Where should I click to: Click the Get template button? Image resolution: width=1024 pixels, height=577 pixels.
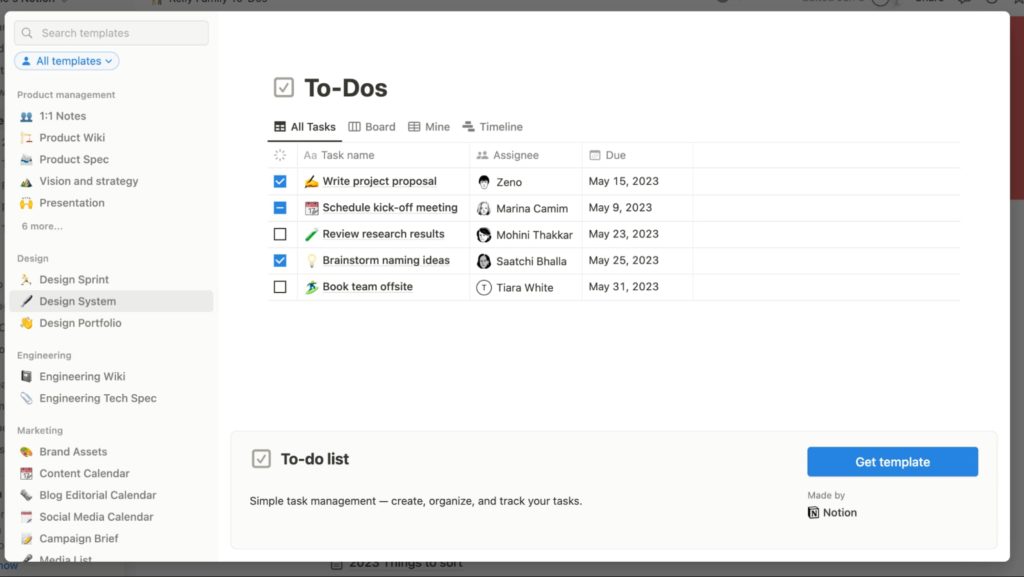892,461
